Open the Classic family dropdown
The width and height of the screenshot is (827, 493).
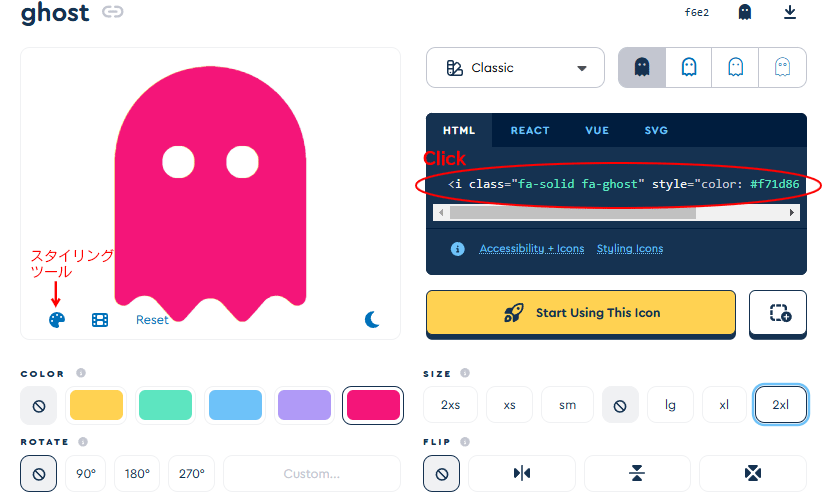coord(515,68)
